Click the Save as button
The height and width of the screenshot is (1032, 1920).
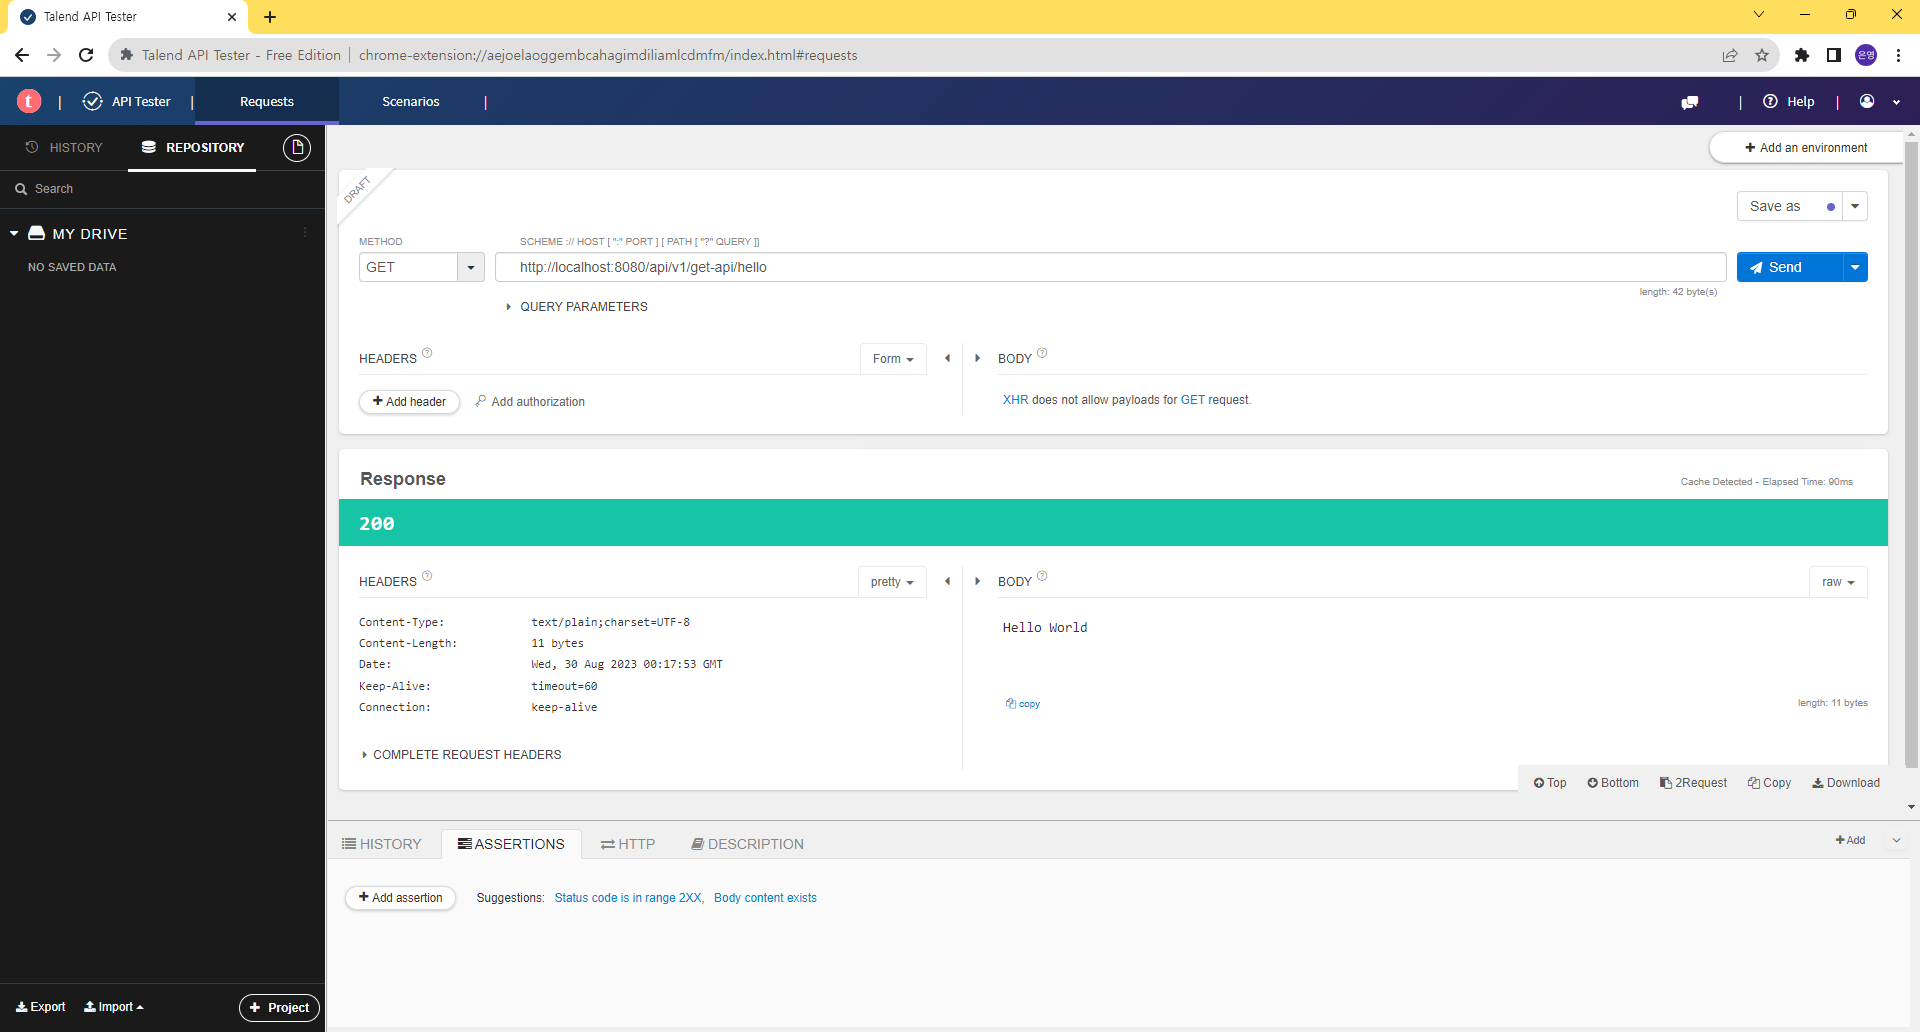[x=1789, y=206]
